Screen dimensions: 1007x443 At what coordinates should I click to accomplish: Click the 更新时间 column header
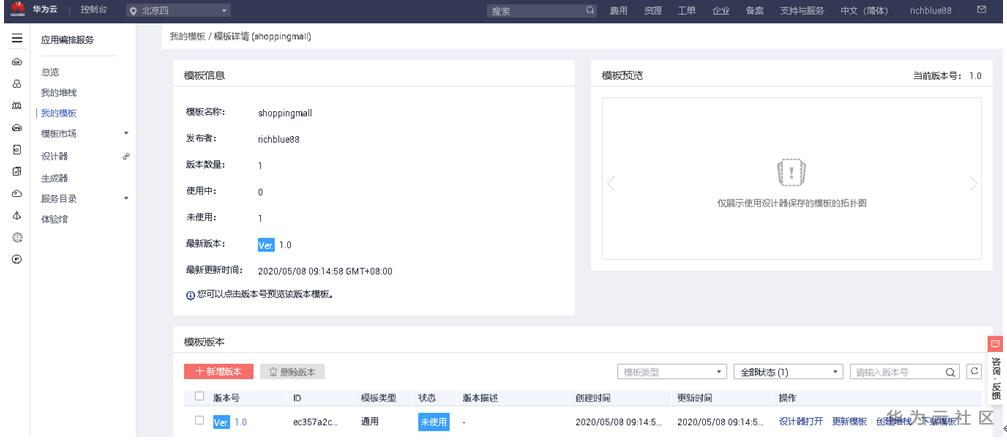tap(694, 398)
